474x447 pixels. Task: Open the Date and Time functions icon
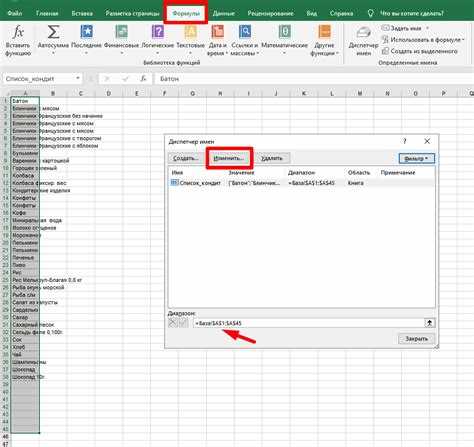pos(218,32)
